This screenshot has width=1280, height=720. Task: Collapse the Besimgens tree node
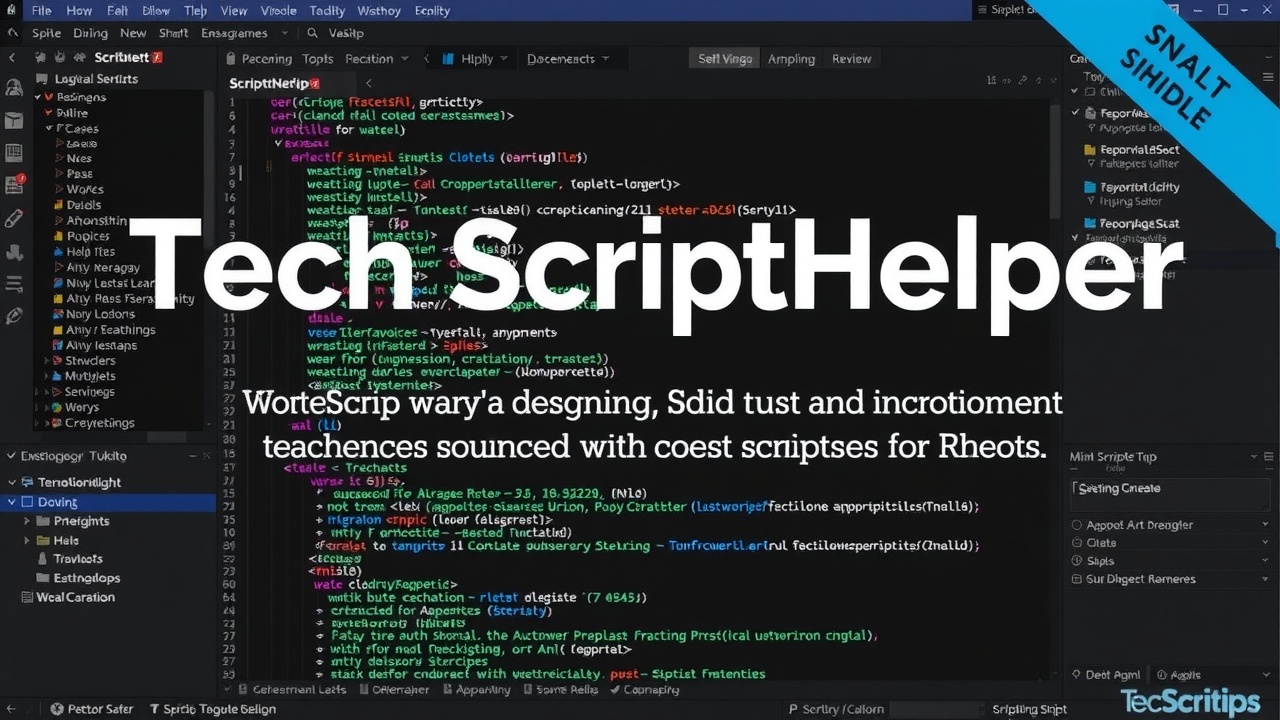37,97
